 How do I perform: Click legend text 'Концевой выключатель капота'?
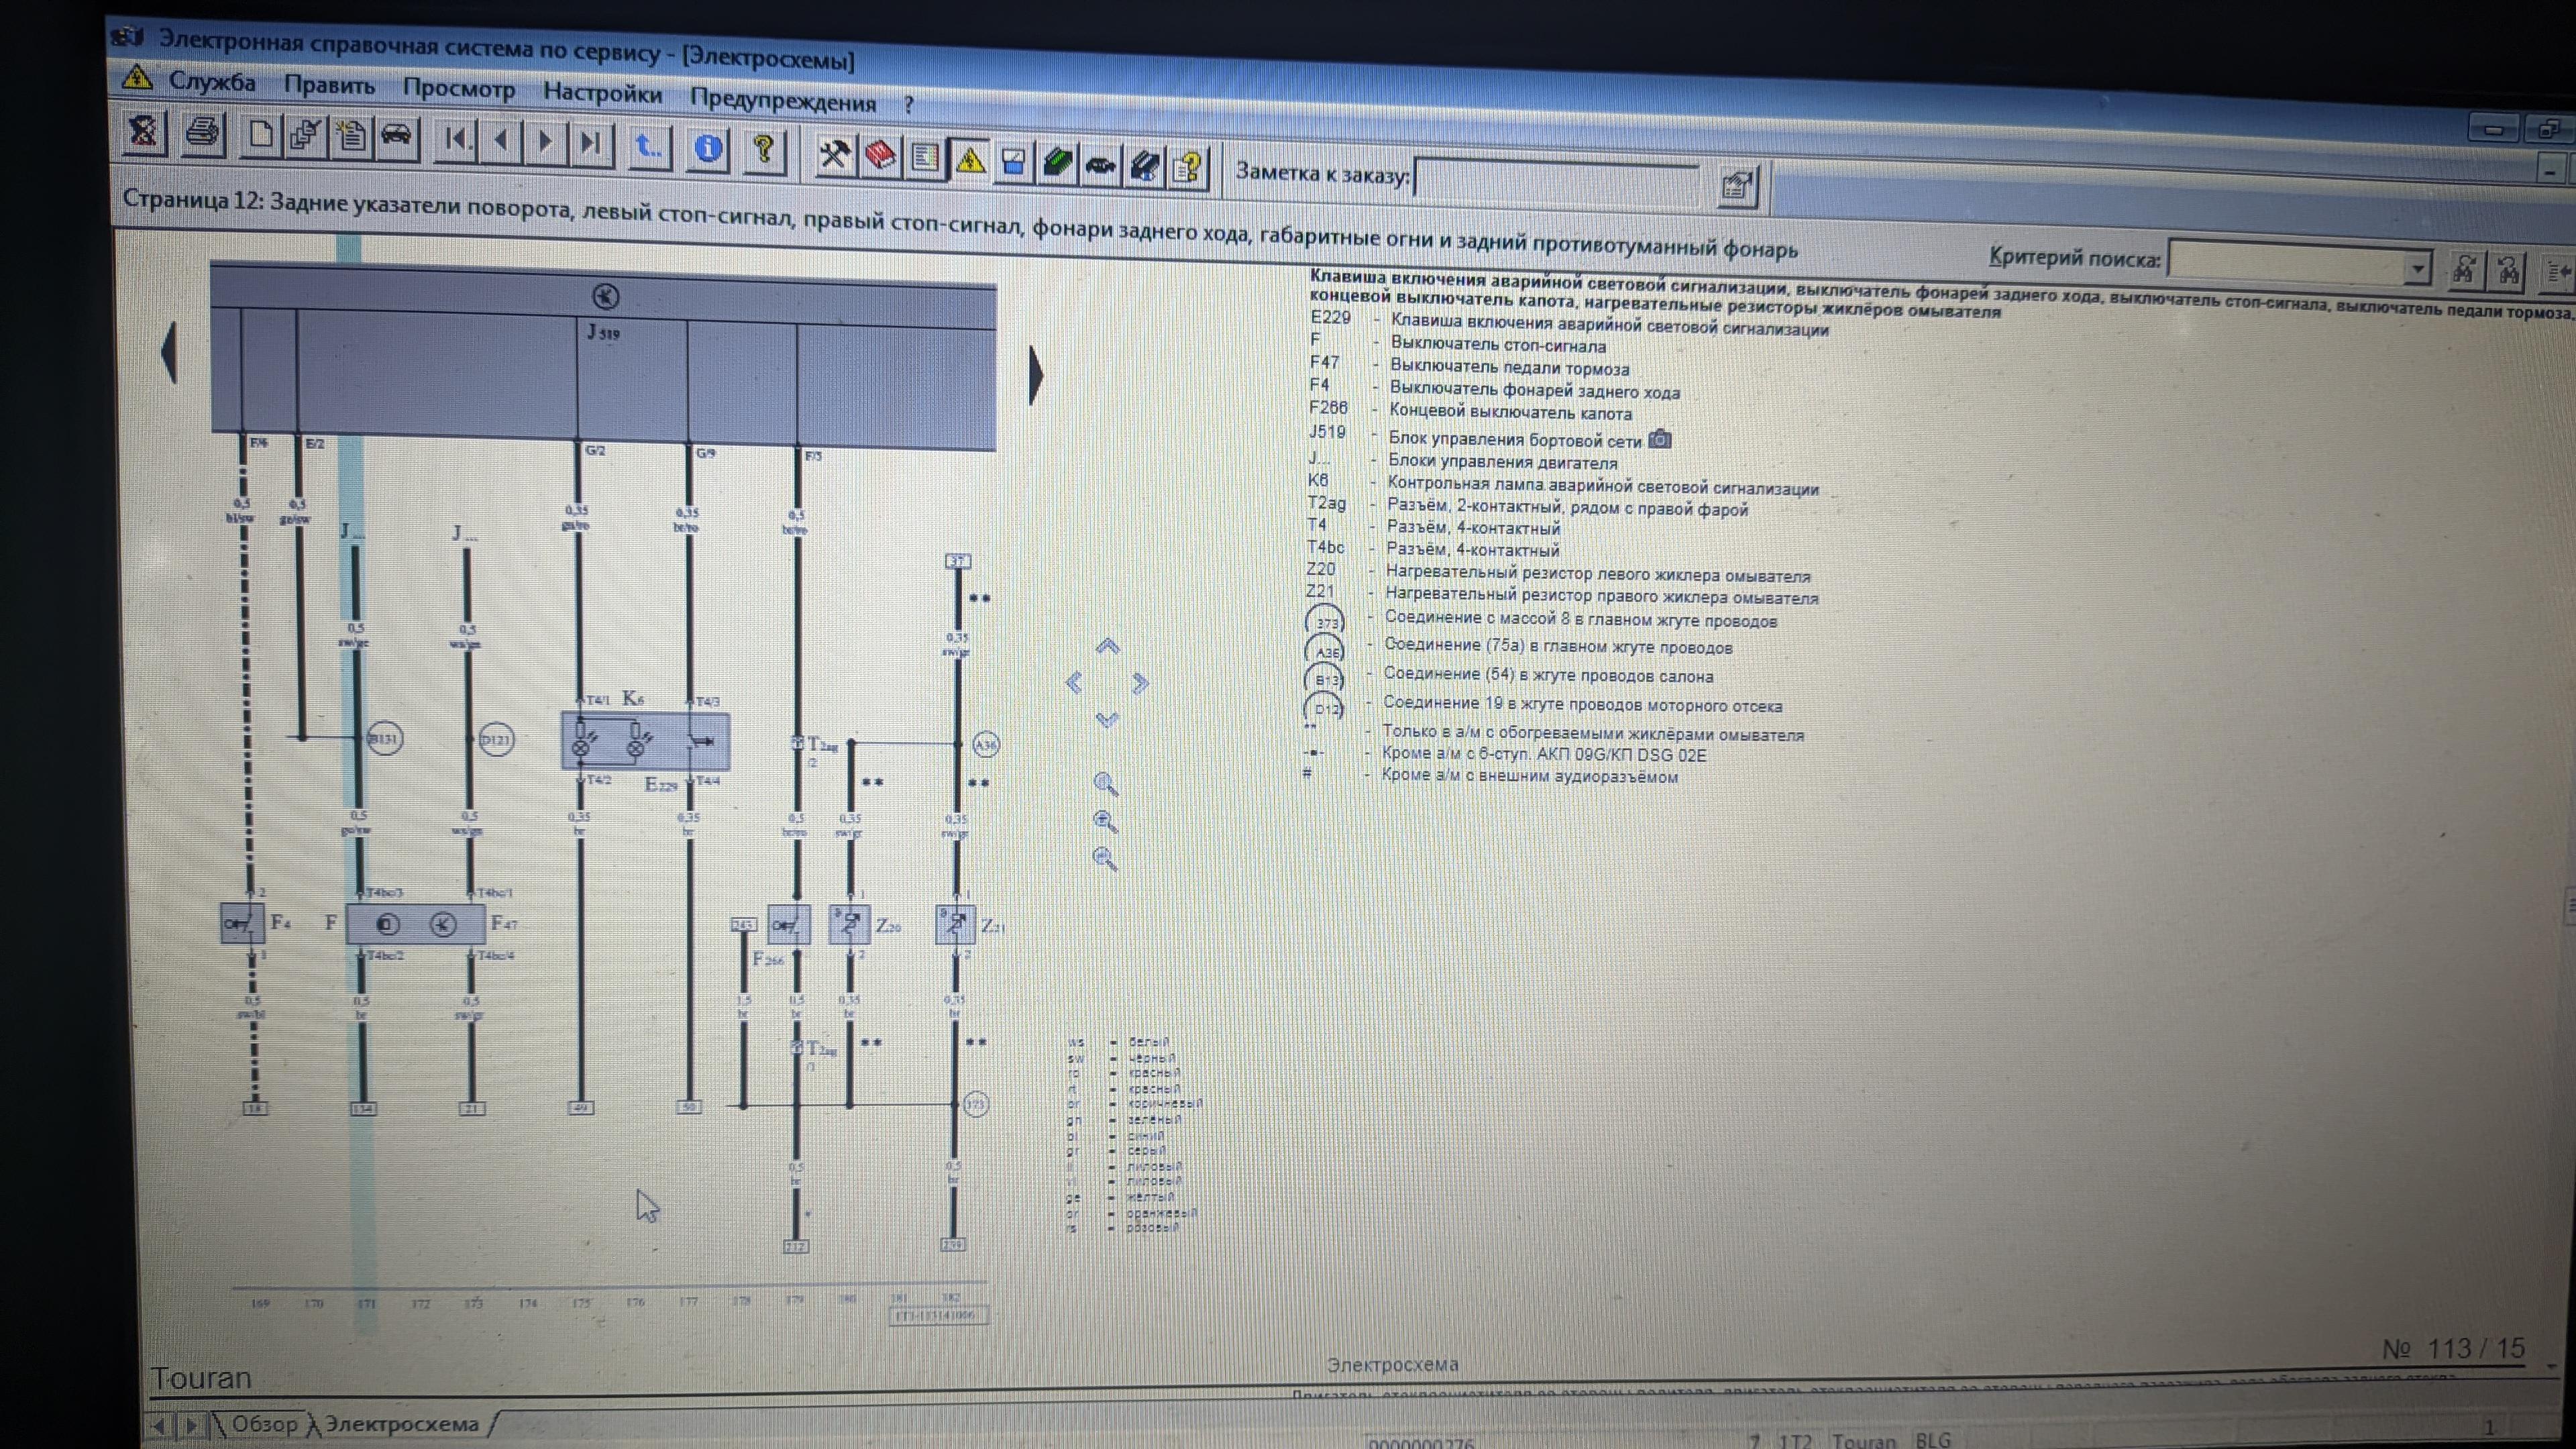(1510, 412)
